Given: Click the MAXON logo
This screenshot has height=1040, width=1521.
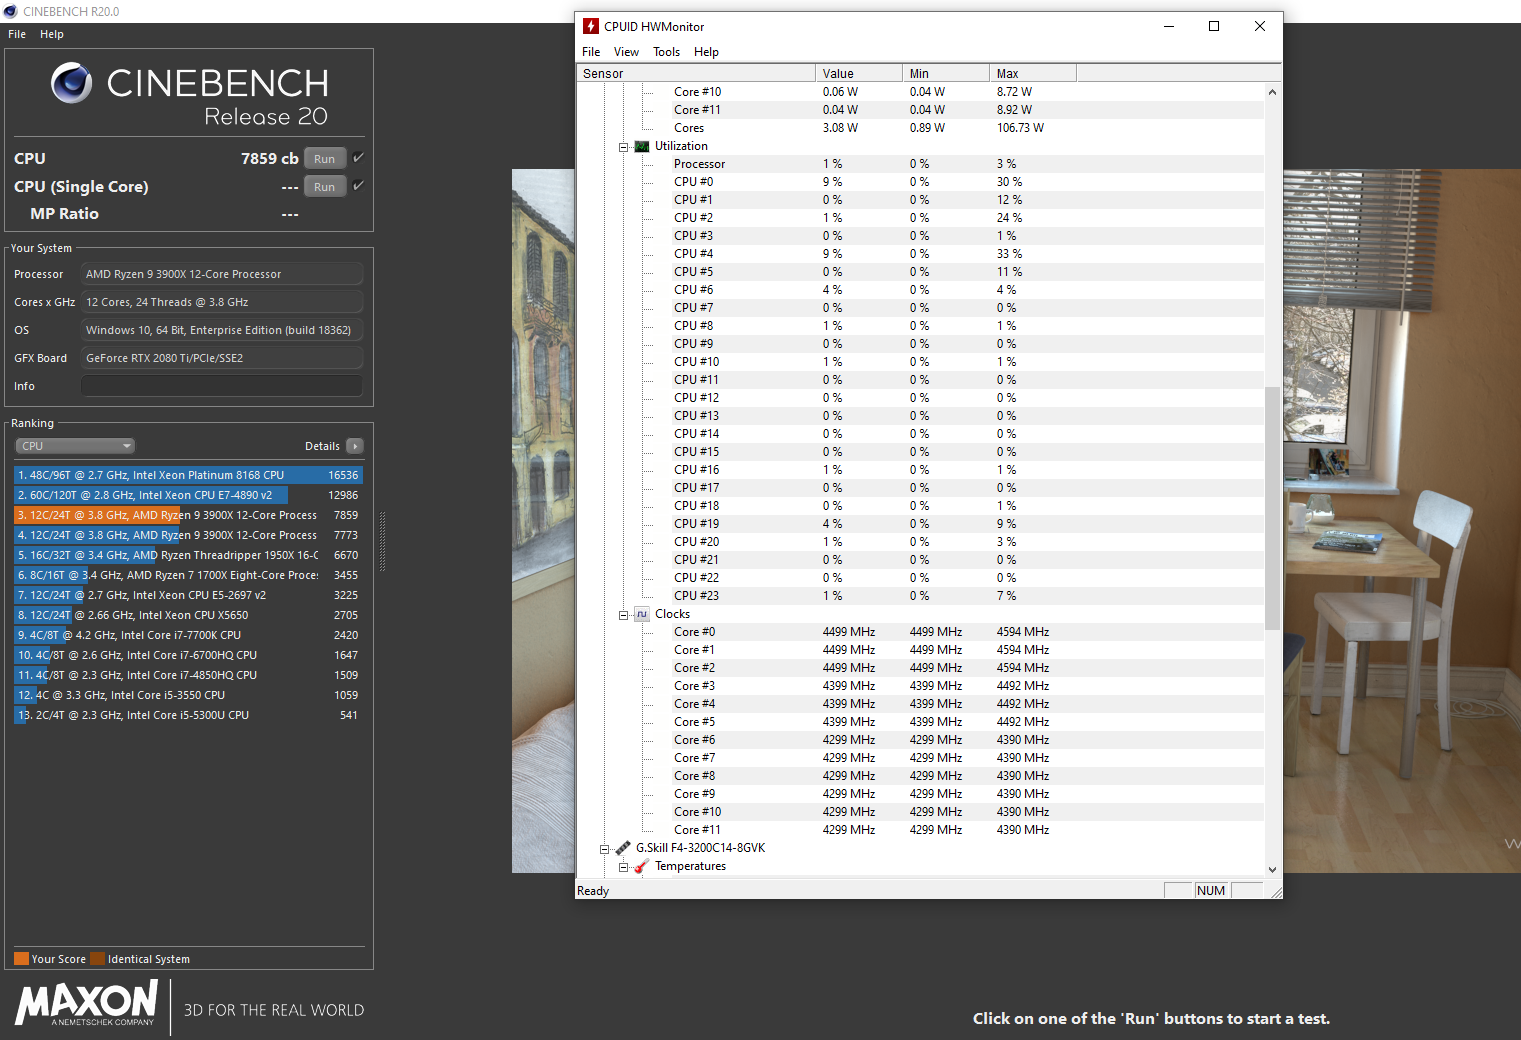Looking at the screenshot, I should (x=87, y=1003).
